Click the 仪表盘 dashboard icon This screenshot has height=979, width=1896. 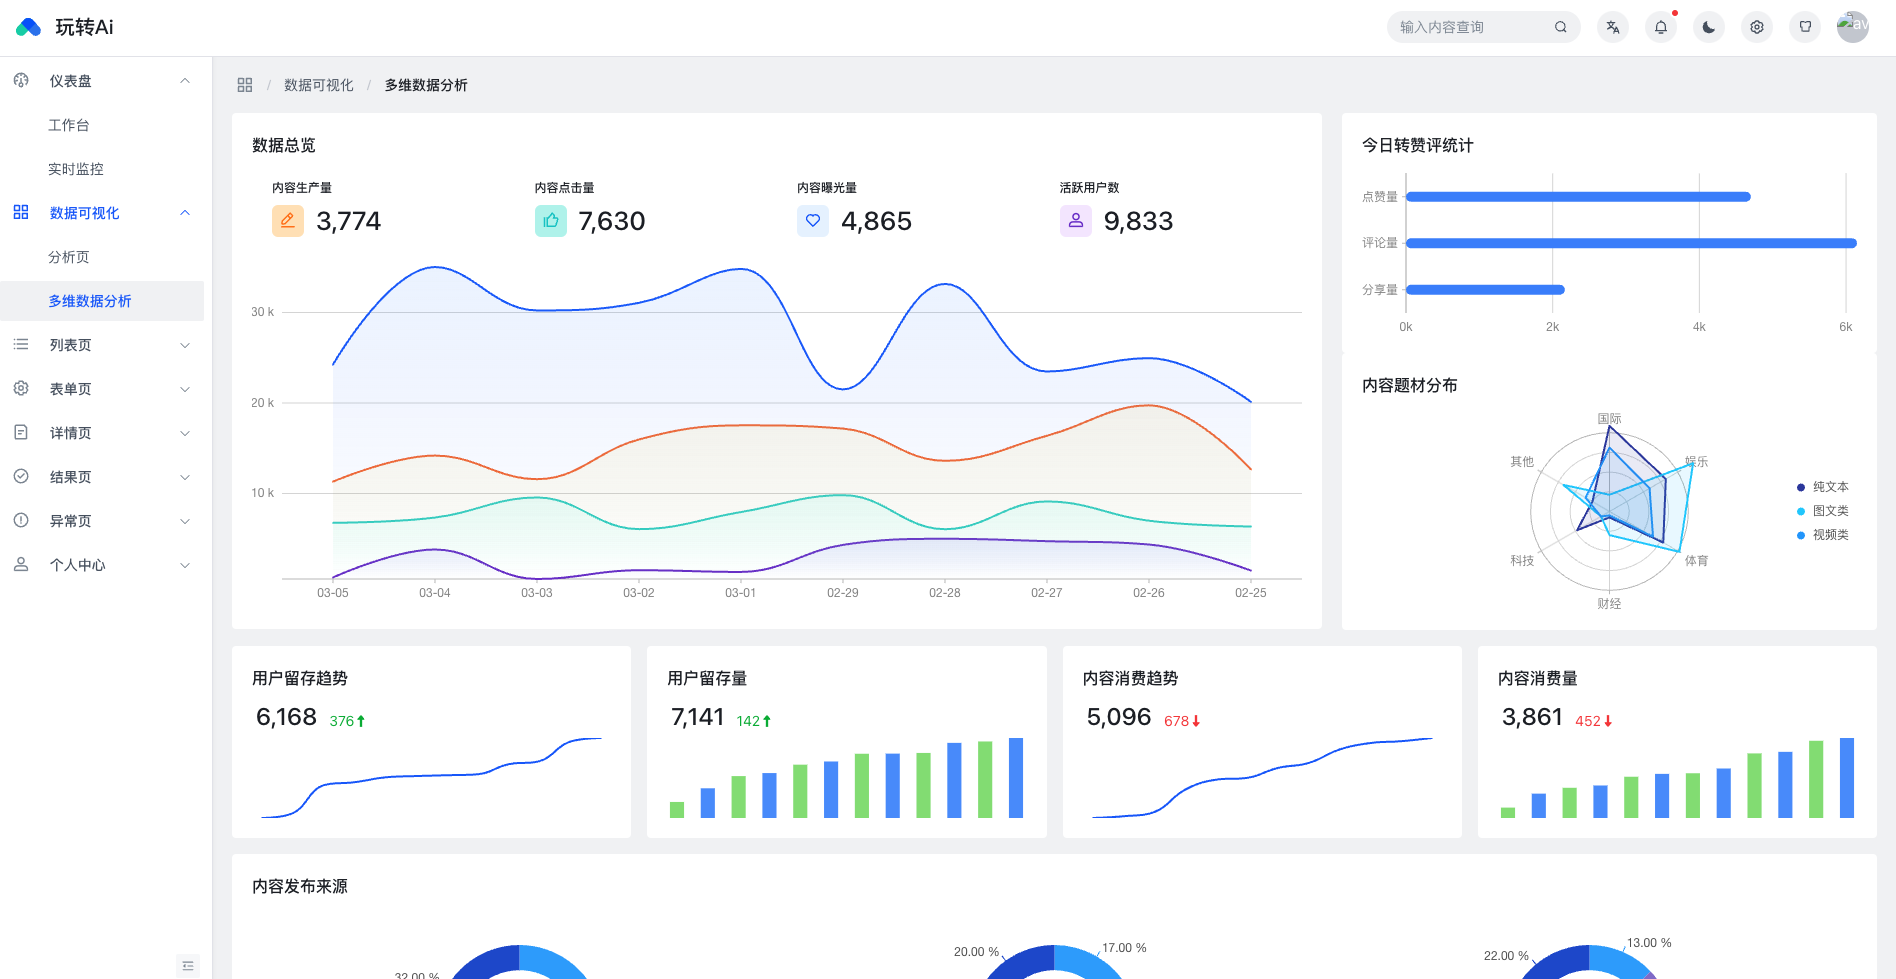21,80
